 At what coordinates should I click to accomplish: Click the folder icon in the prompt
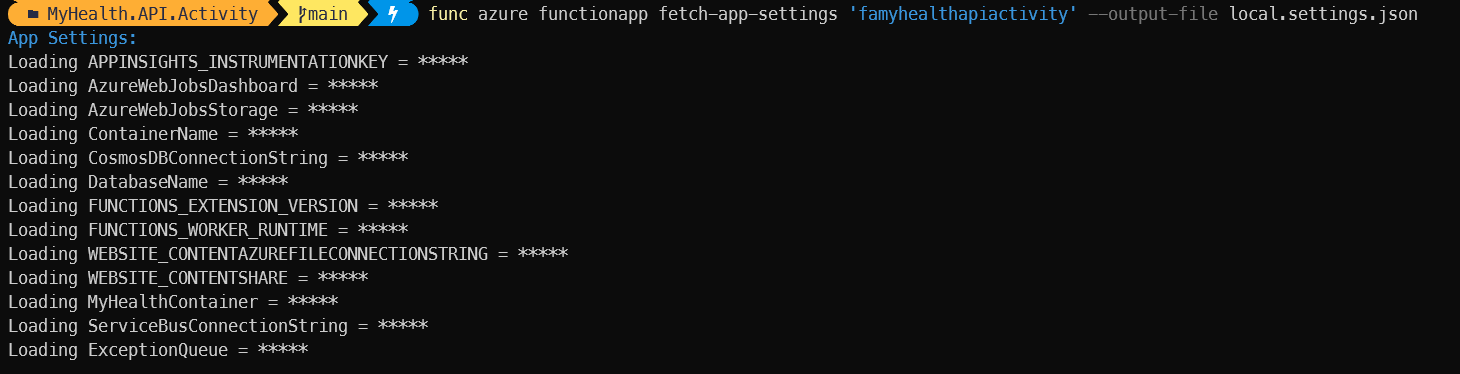click(x=32, y=15)
